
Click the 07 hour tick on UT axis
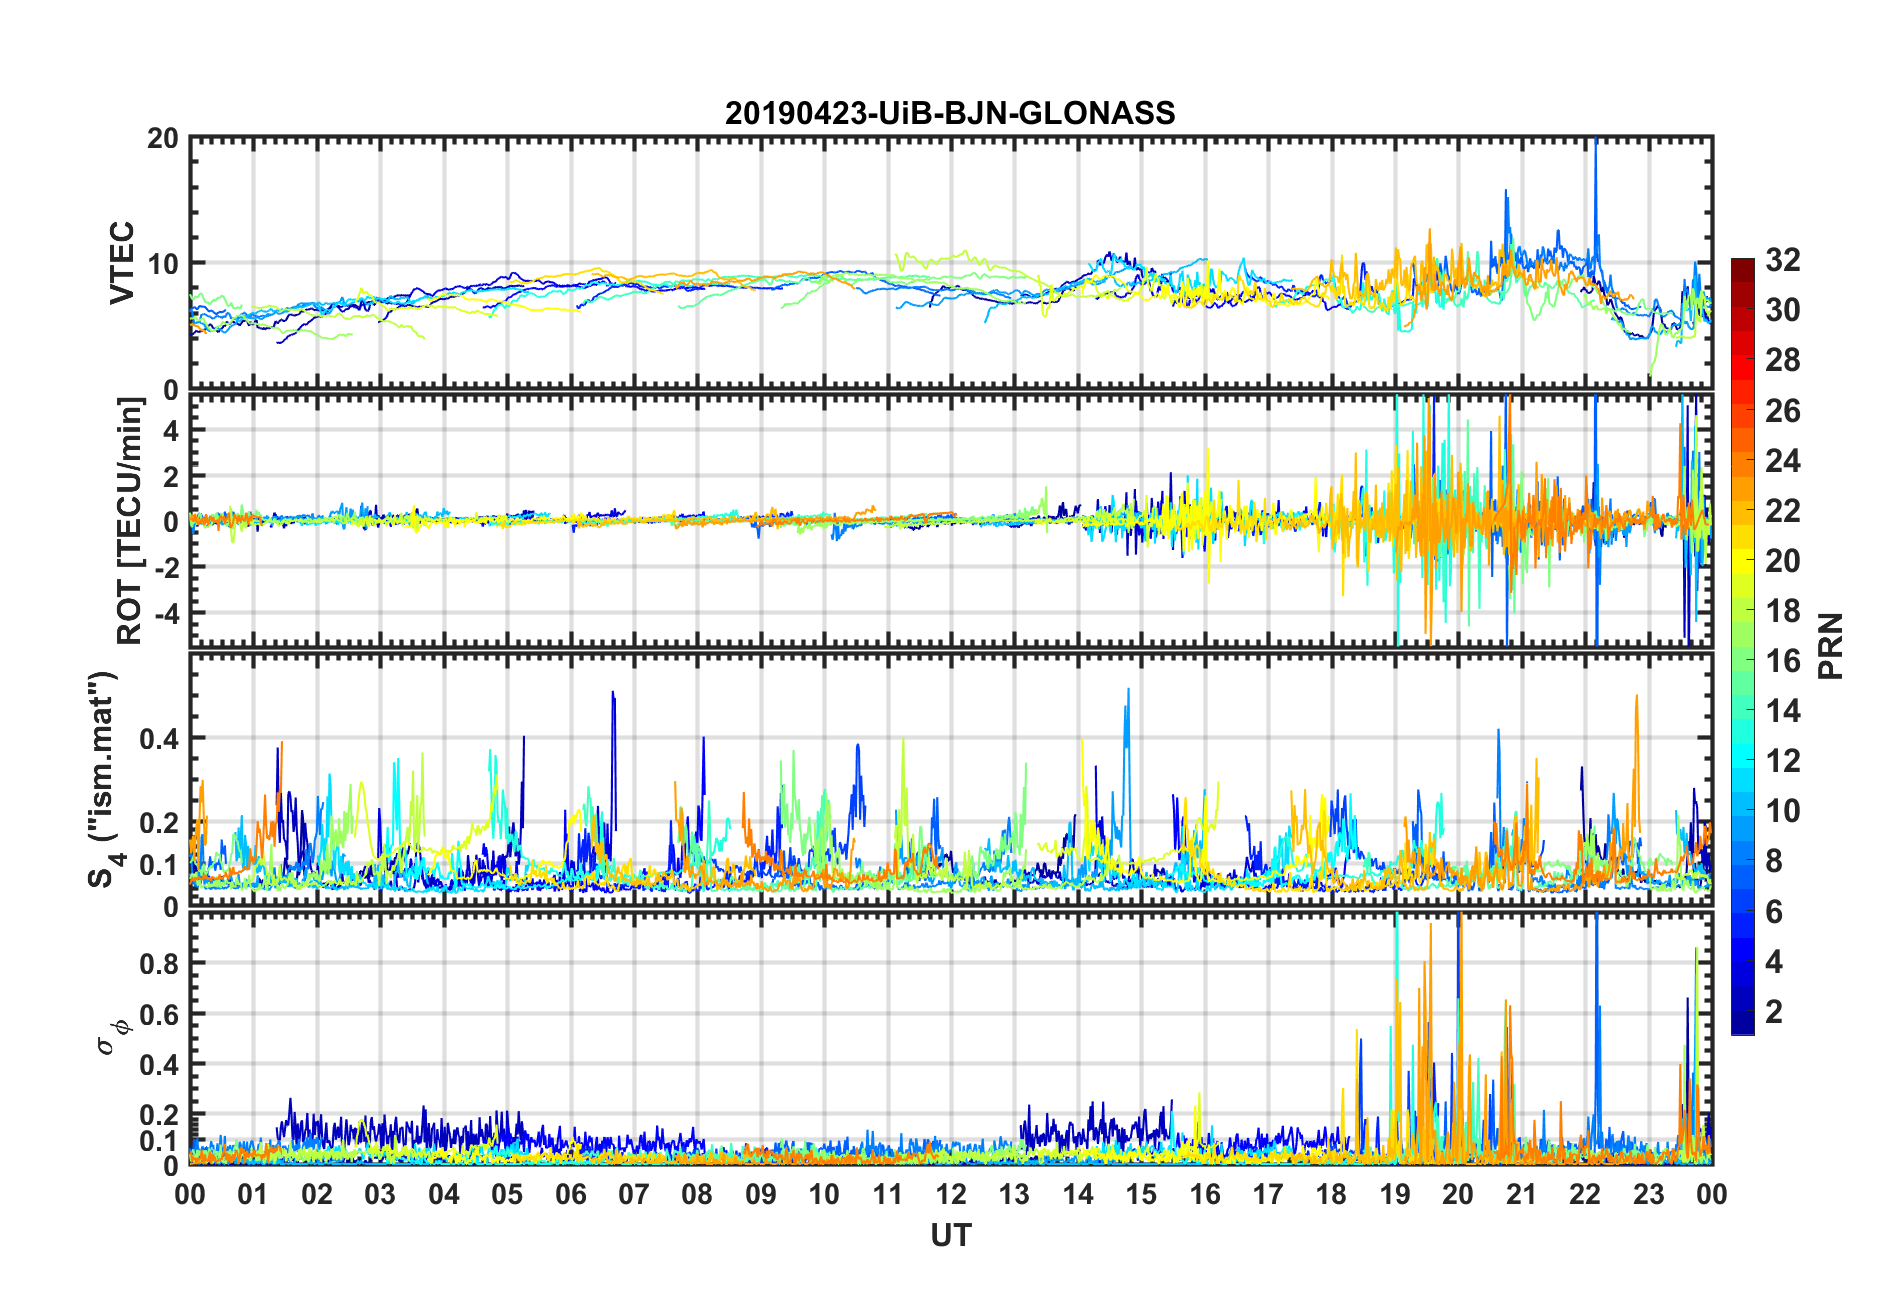(x=634, y=1194)
